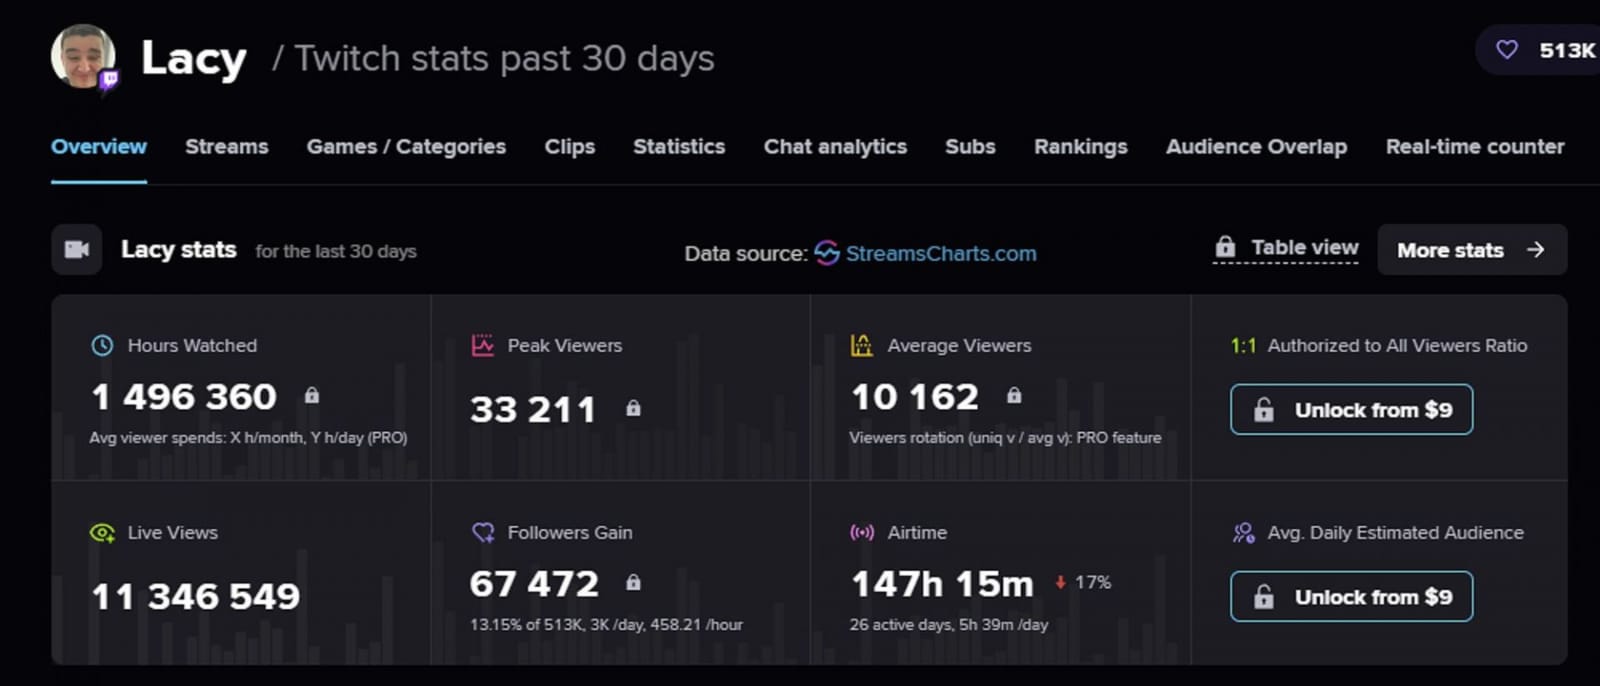The height and width of the screenshot is (686, 1600).
Task: Select the Followers Gain heart icon
Action: pos(484,533)
